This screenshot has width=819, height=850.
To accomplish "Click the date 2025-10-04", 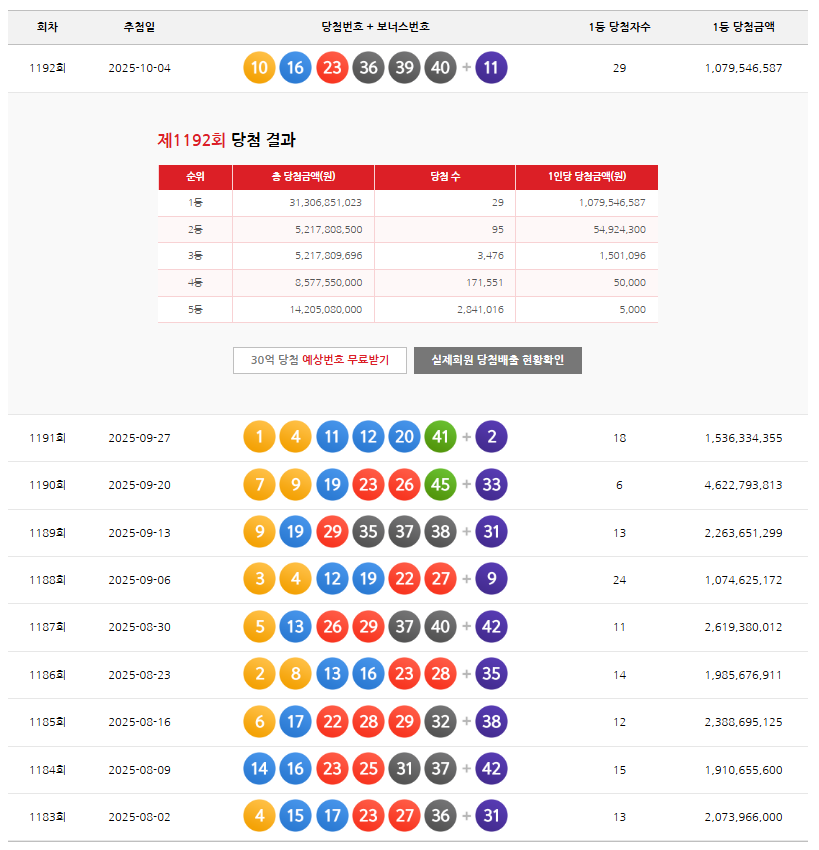I will (x=139, y=68).
